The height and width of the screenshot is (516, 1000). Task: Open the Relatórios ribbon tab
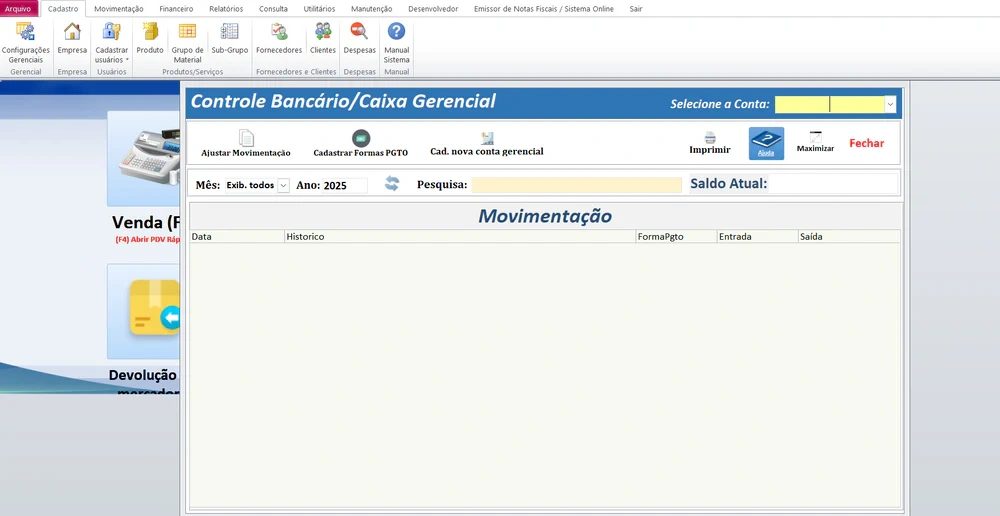tap(226, 8)
